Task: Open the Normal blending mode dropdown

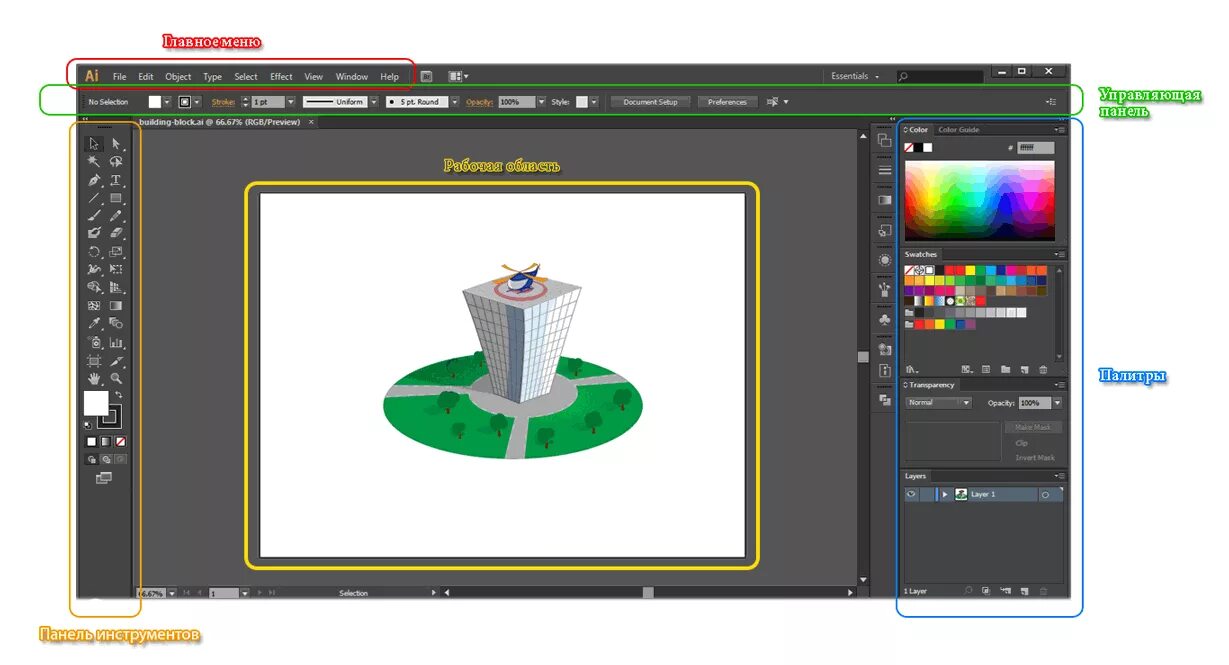Action: (938, 403)
